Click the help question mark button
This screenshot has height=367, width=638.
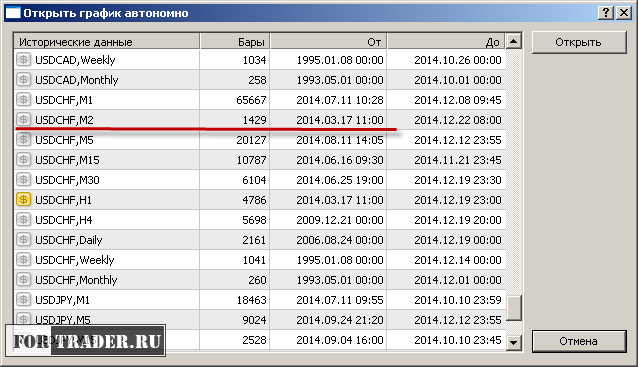pos(606,13)
